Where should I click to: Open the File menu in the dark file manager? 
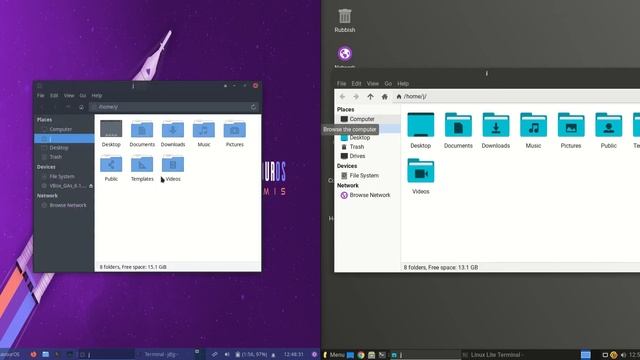pyautogui.click(x=41, y=96)
